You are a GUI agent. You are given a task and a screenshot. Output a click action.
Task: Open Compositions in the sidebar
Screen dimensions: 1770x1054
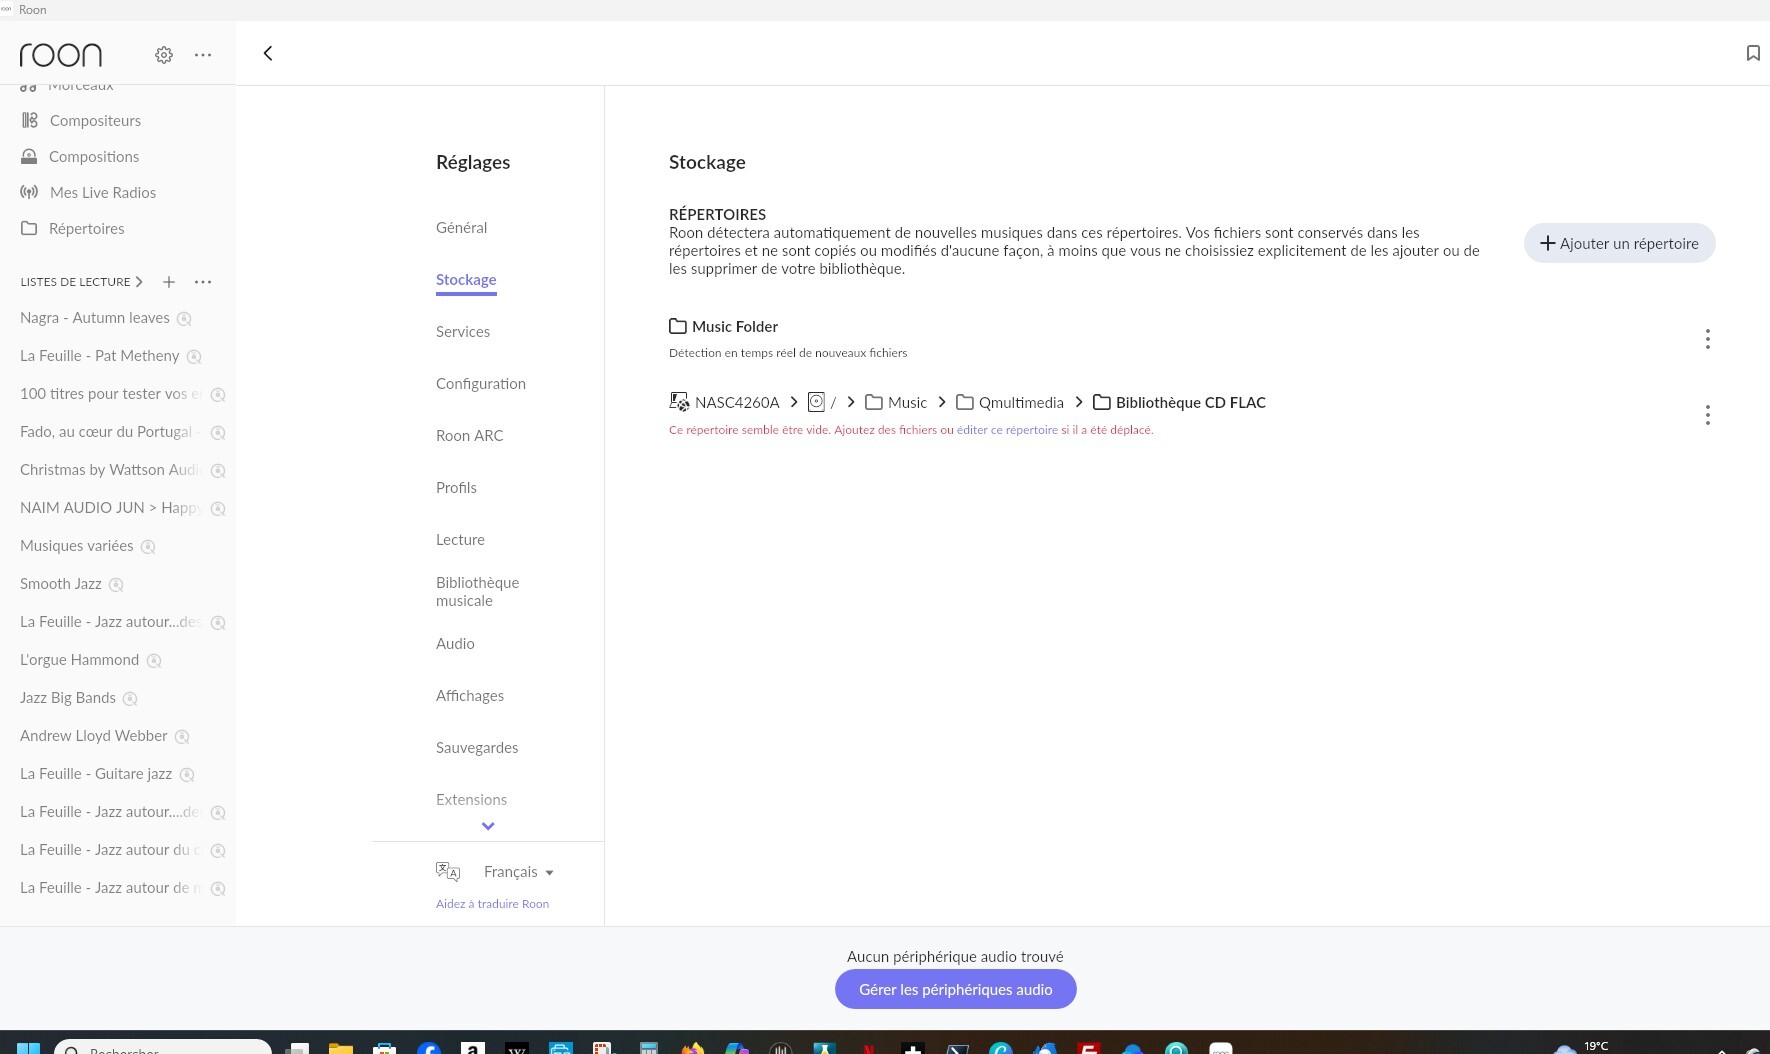94,156
